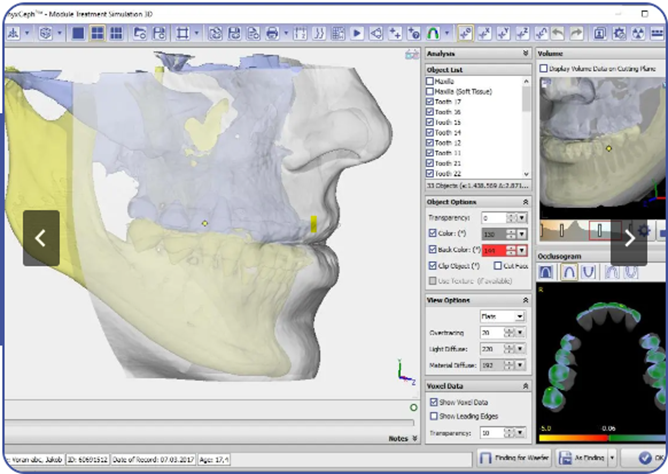Select the single-view layout icon
Viewport: 668px width, 474px height.
(x=78, y=33)
